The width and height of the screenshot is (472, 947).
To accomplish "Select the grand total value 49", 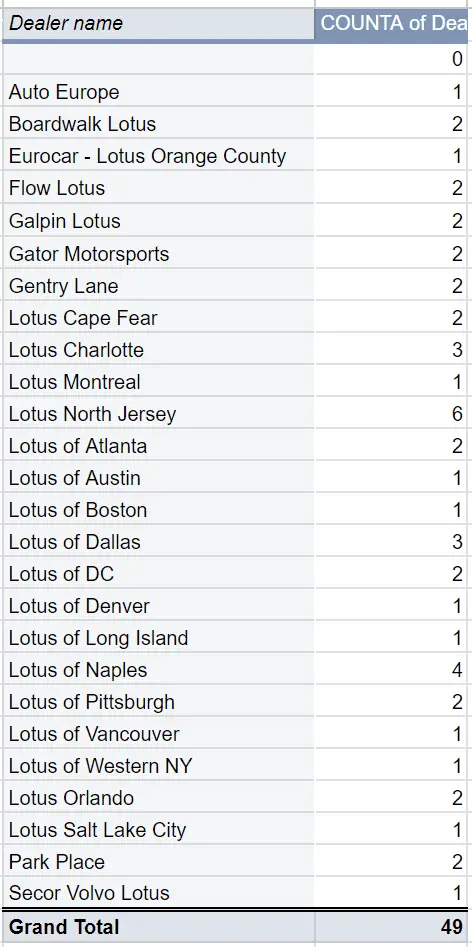I will pyautogui.click(x=394, y=926).
